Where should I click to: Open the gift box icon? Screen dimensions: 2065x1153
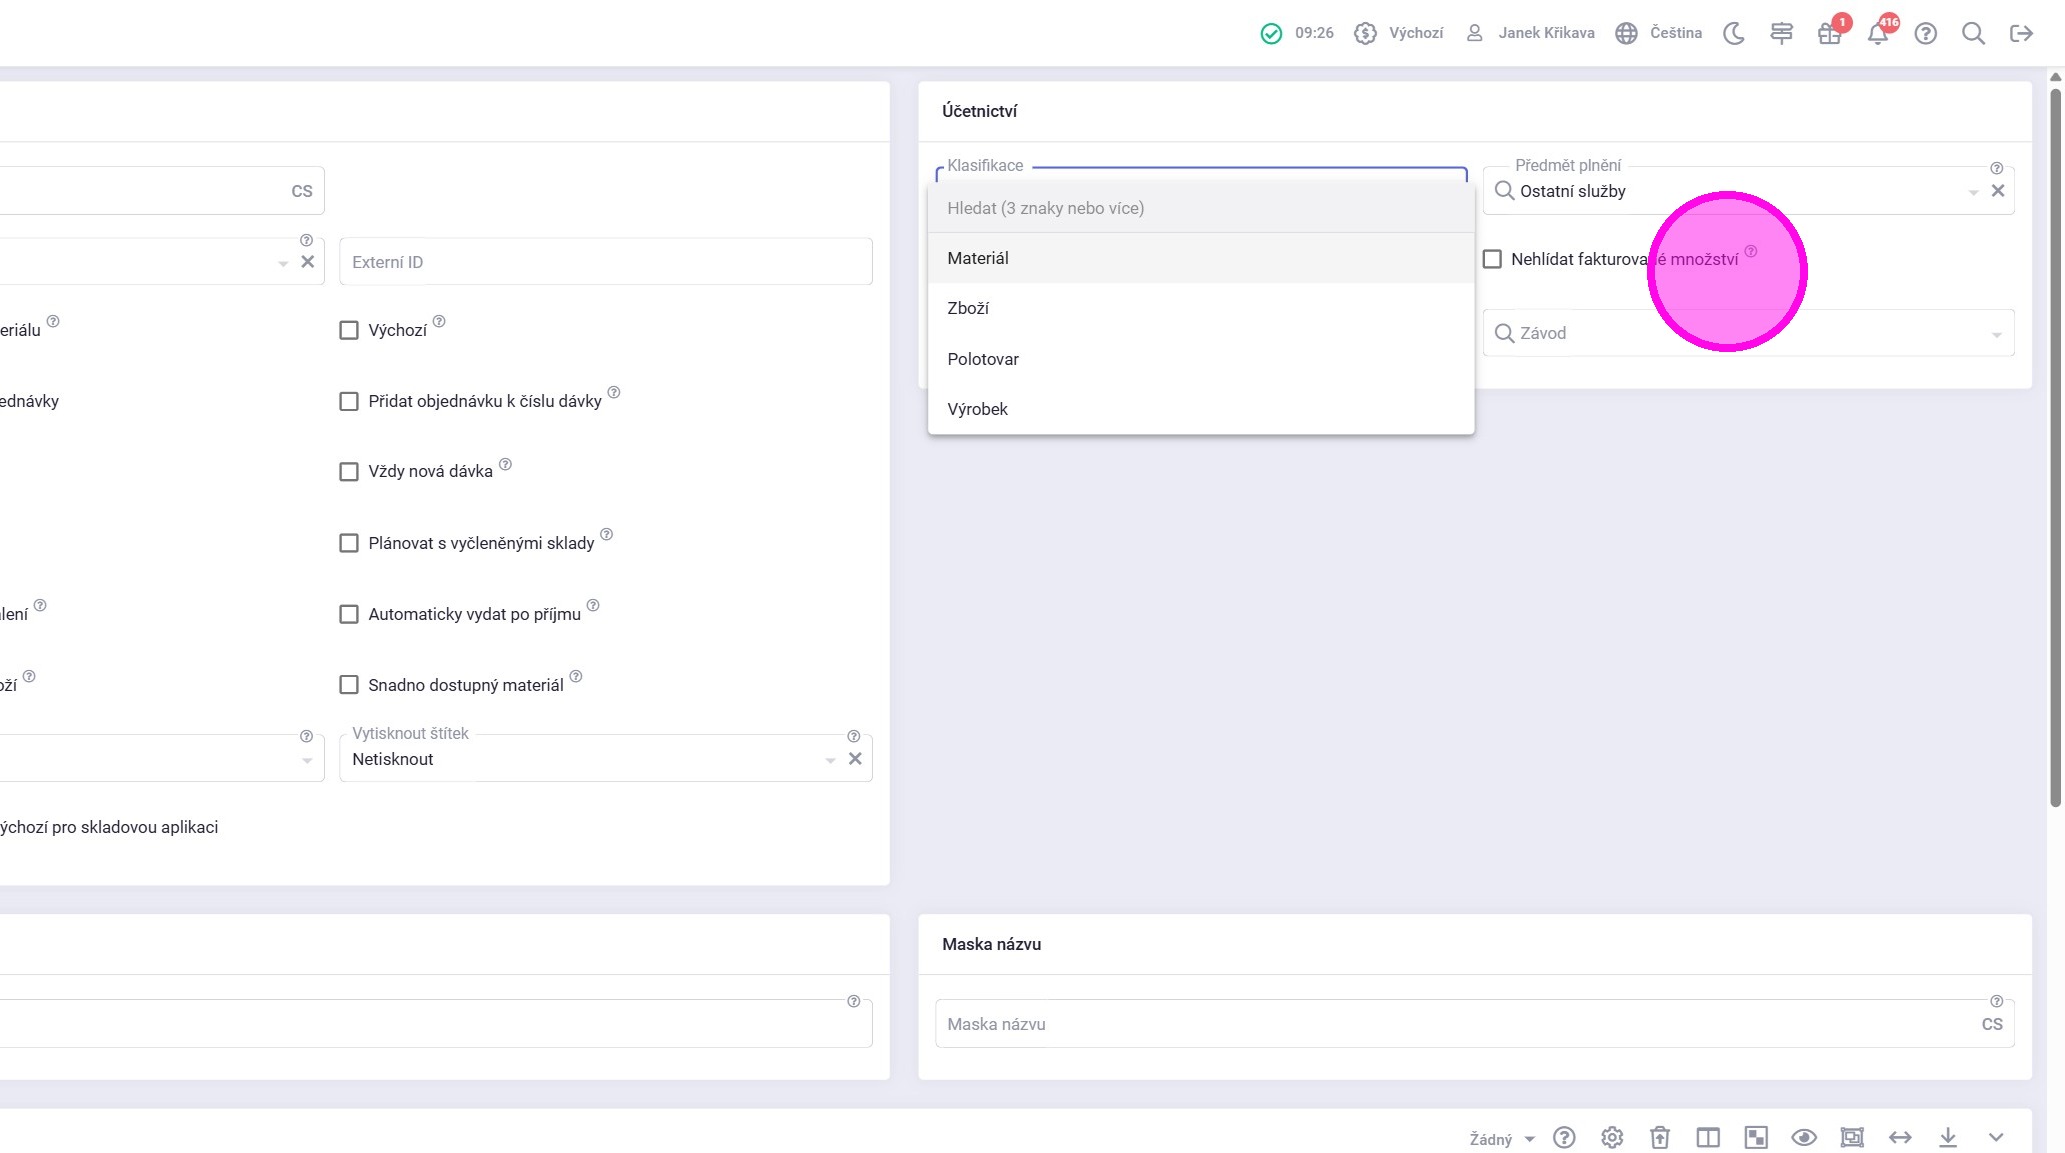click(x=1829, y=33)
